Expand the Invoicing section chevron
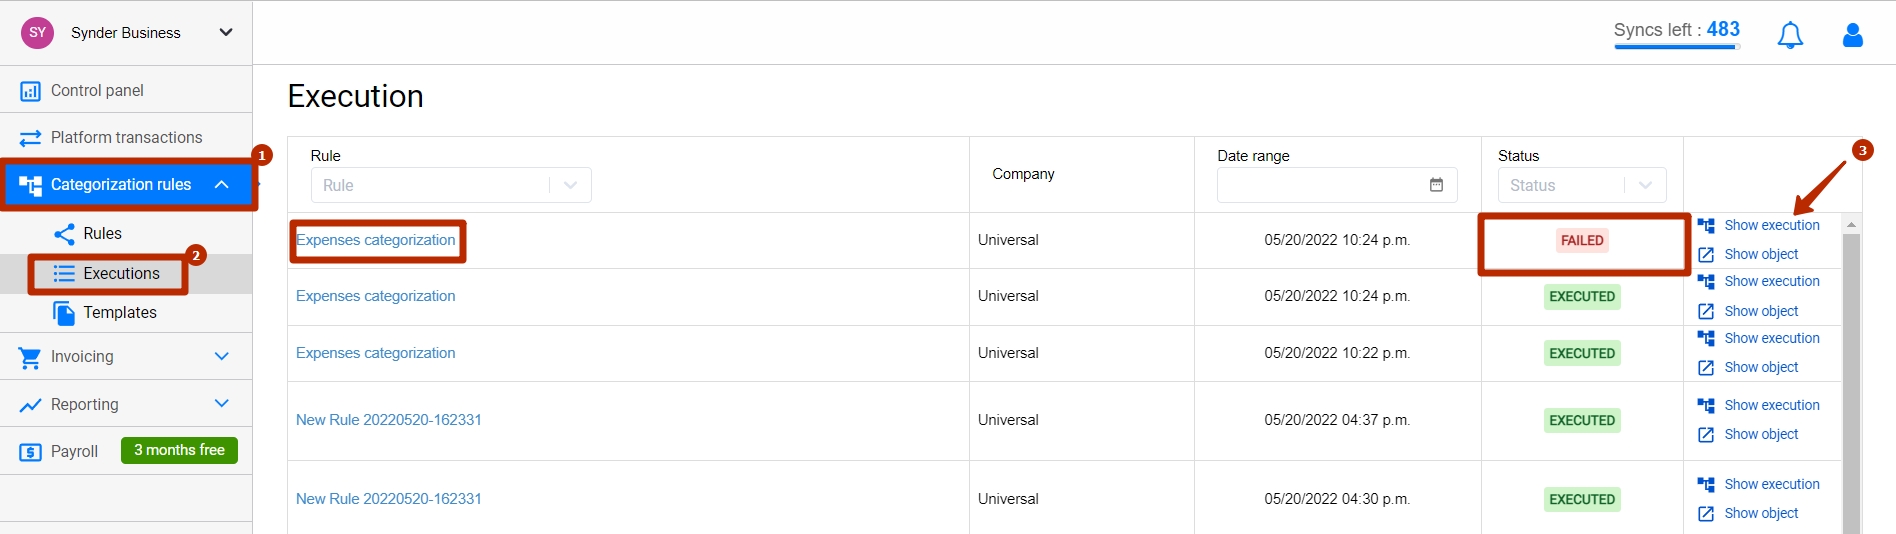 [222, 357]
